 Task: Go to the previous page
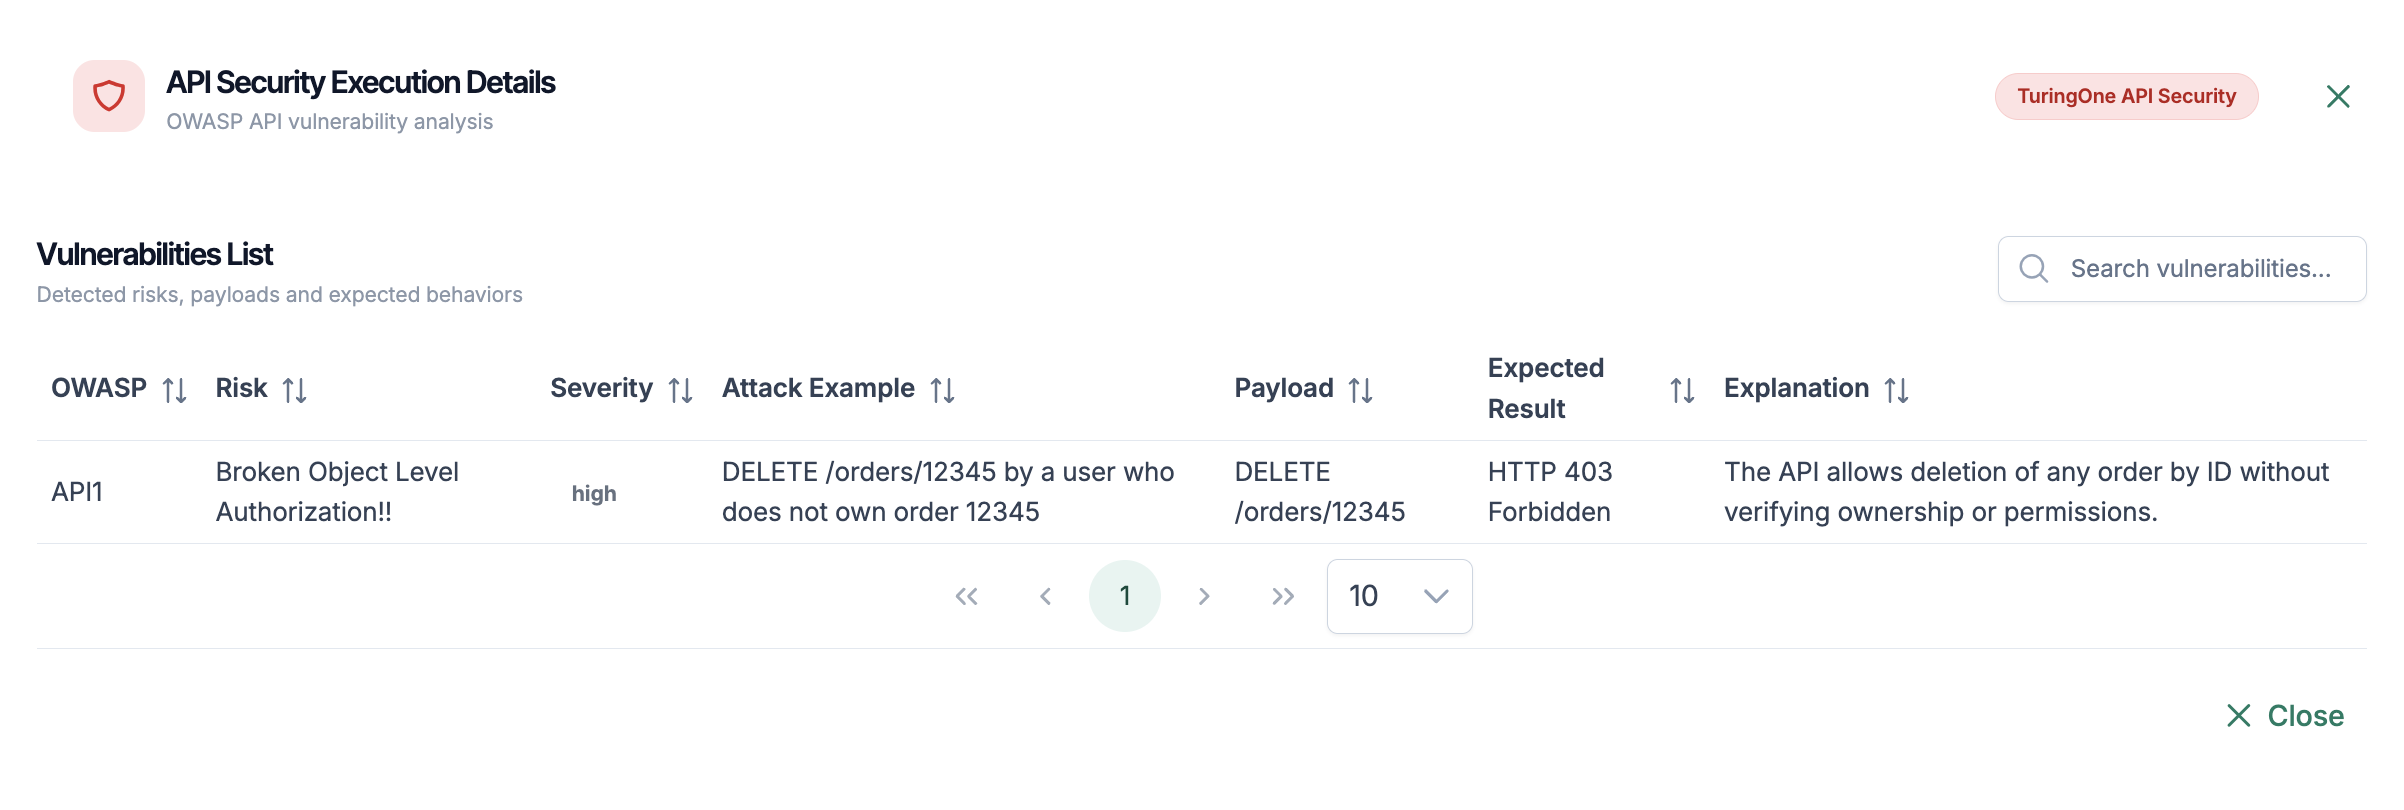[x=1045, y=597]
